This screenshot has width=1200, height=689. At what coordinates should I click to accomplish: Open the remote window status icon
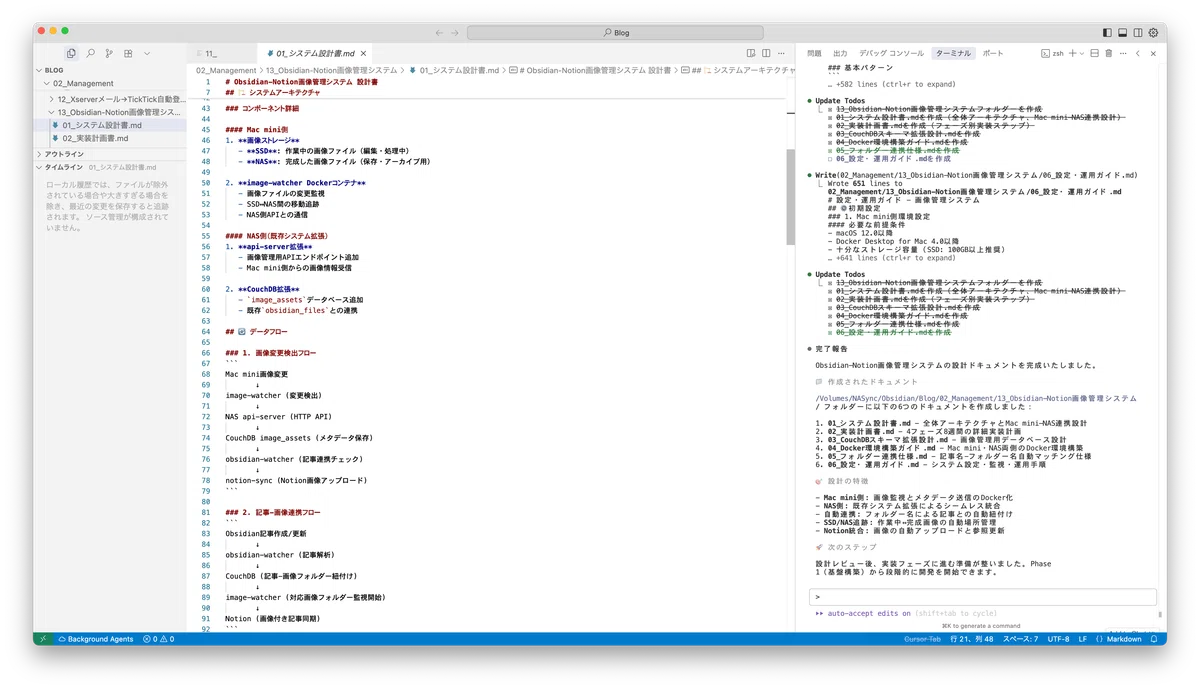[42, 639]
